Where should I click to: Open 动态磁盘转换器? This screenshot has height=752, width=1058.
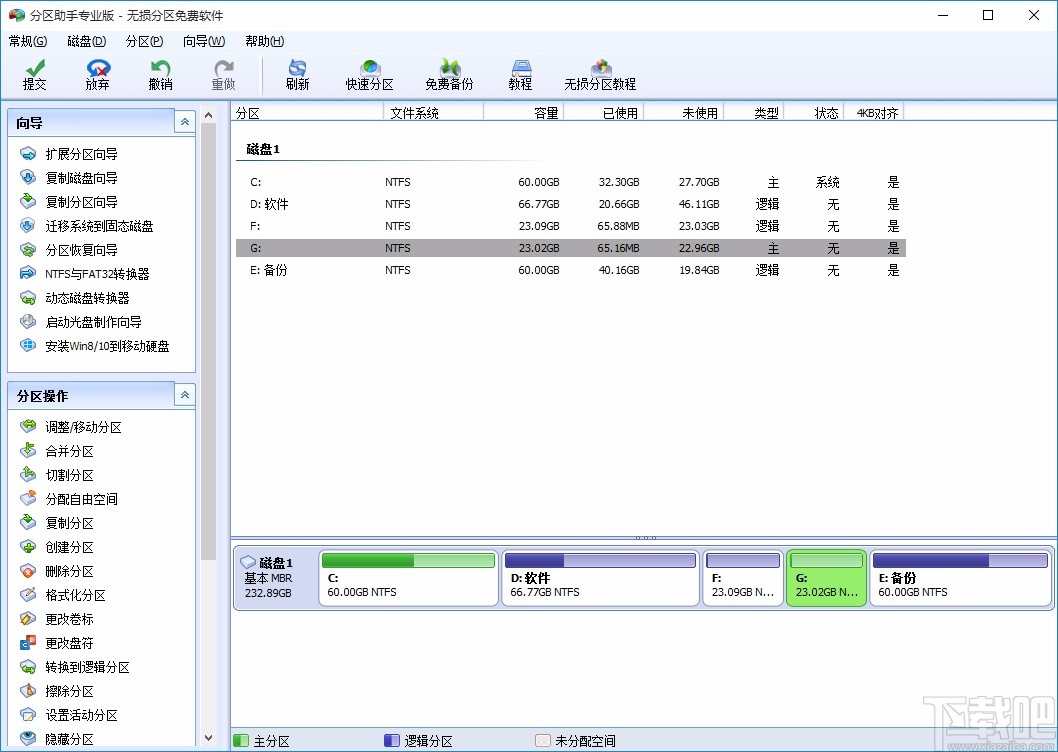87,298
